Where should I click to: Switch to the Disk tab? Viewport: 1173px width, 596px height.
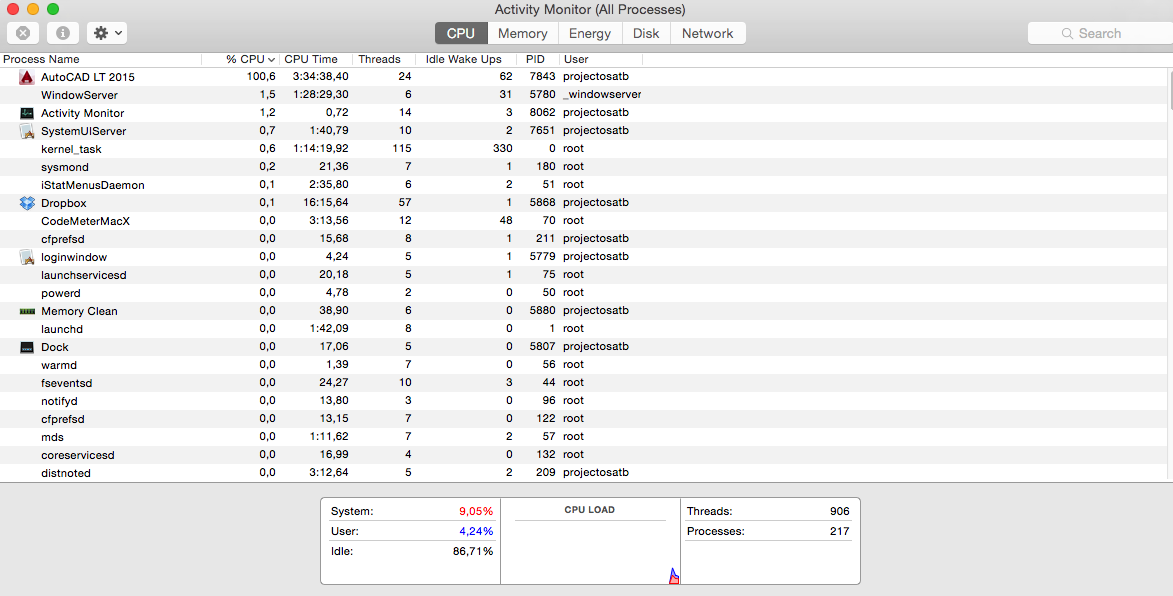(646, 34)
